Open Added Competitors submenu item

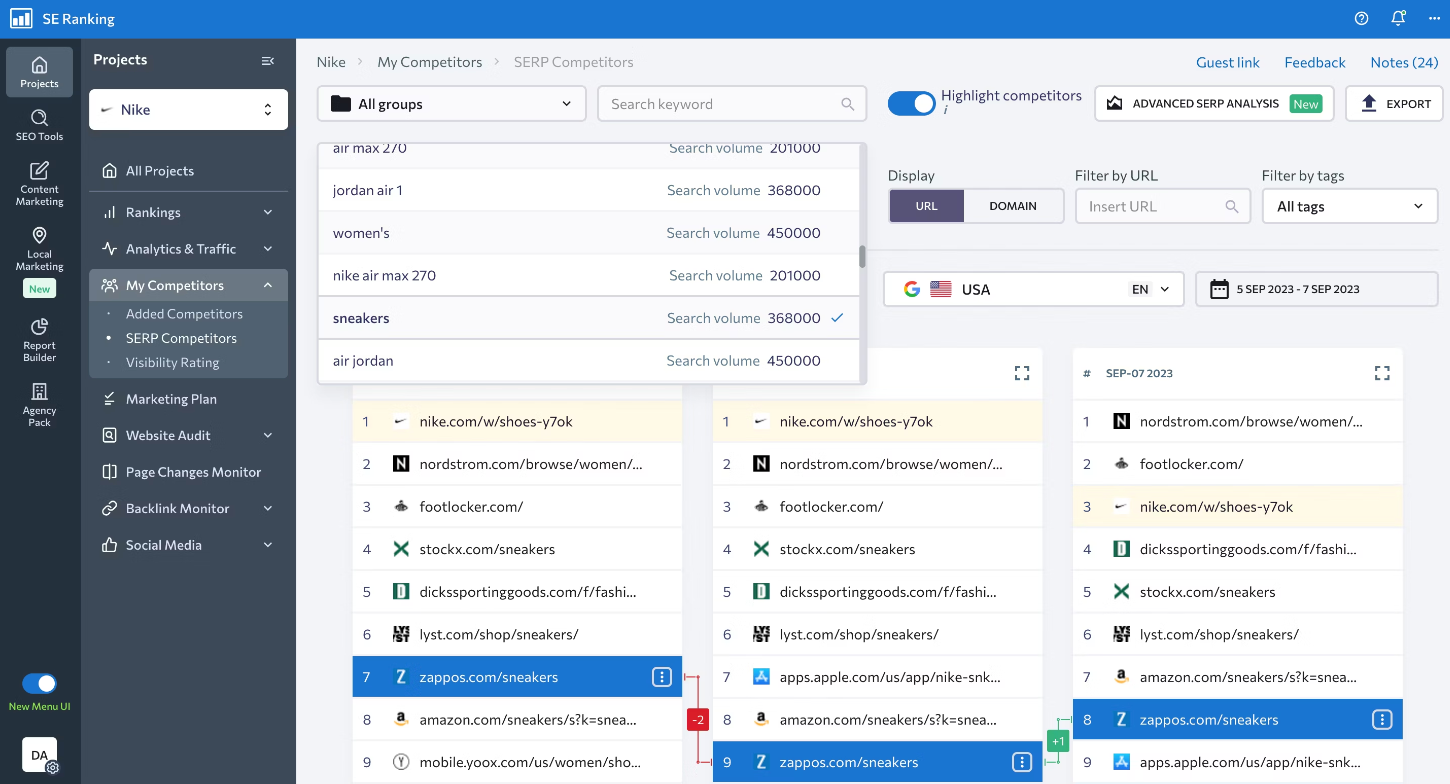184,314
